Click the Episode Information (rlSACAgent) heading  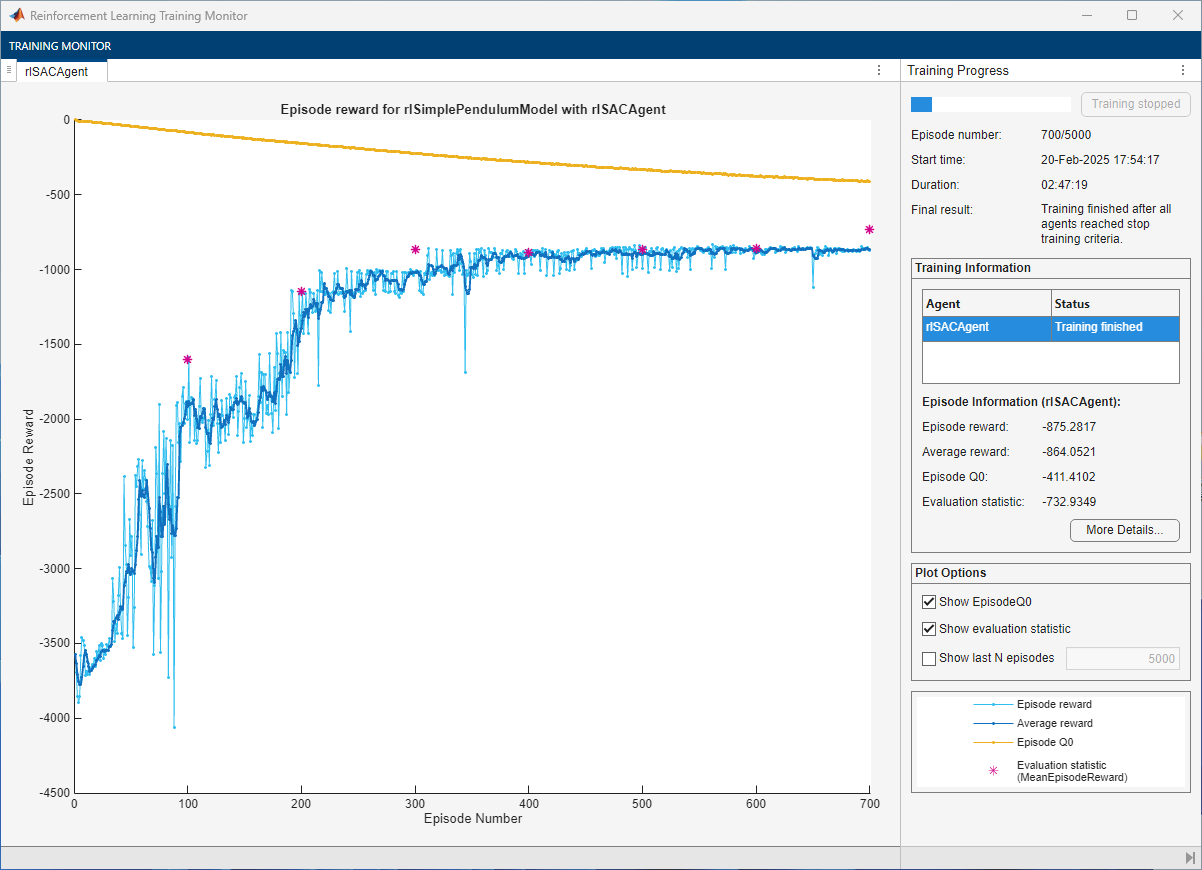click(1021, 402)
